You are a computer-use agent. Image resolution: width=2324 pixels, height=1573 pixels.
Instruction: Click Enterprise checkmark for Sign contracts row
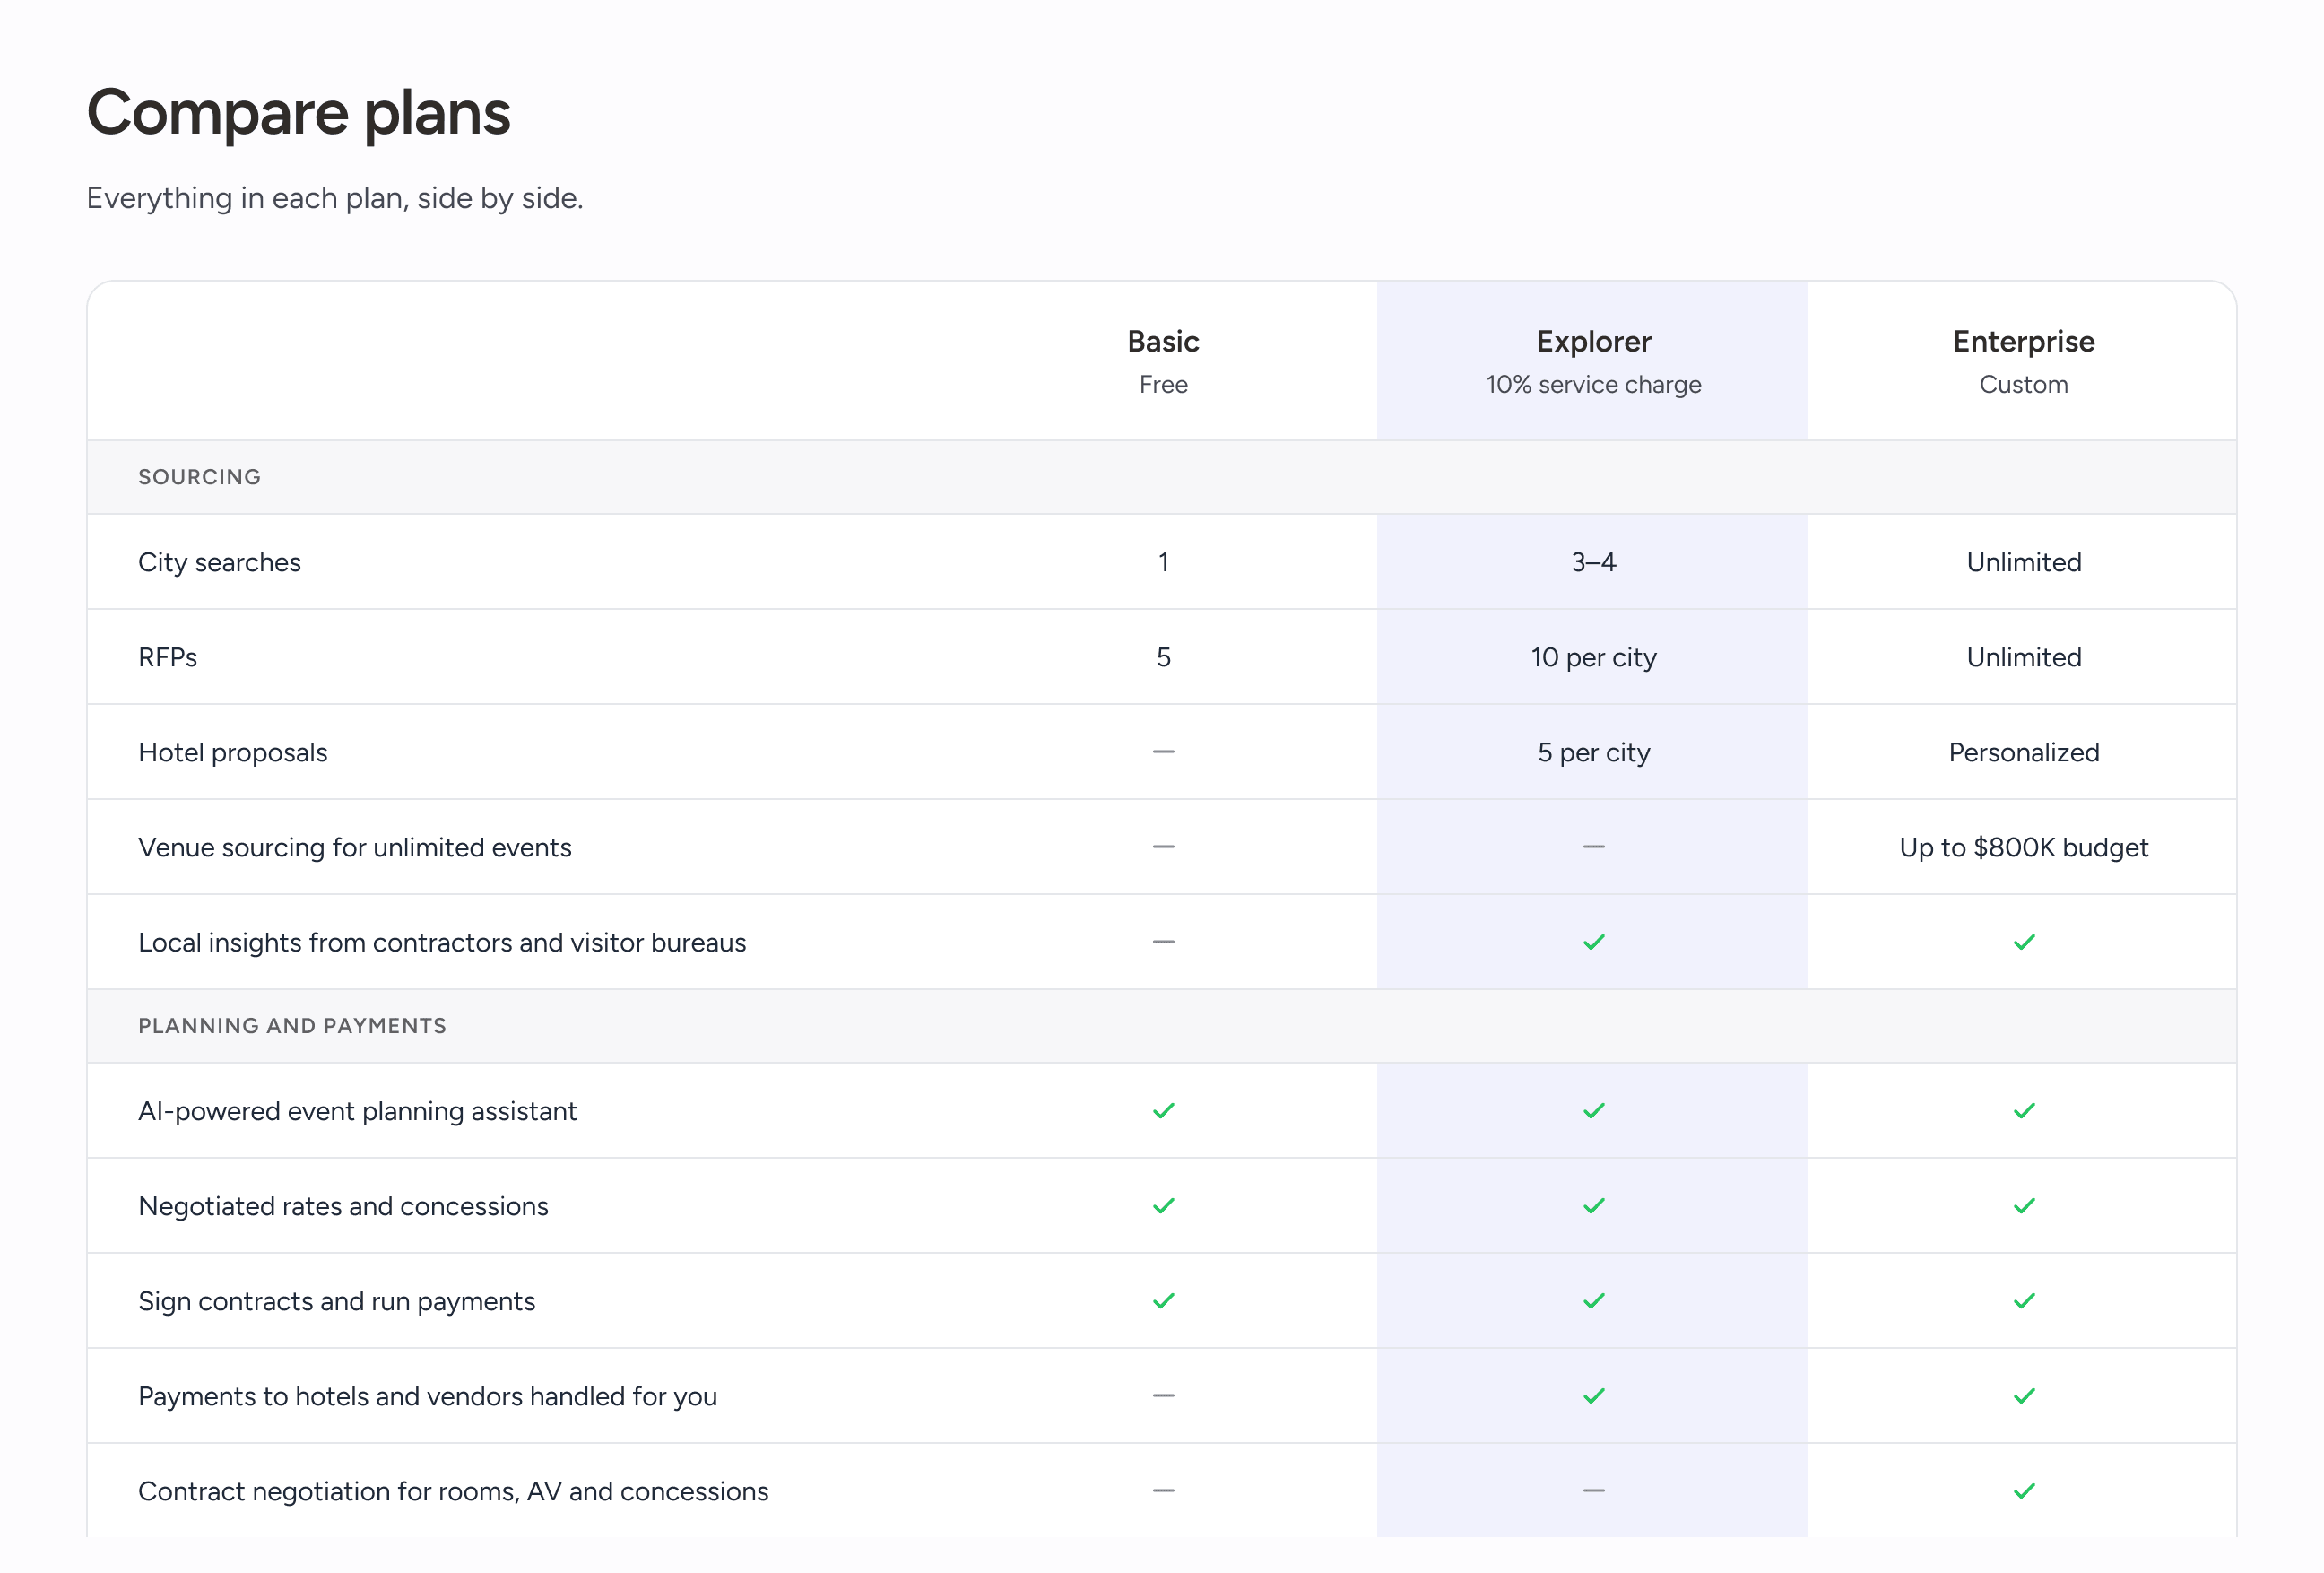coord(2024,1301)
